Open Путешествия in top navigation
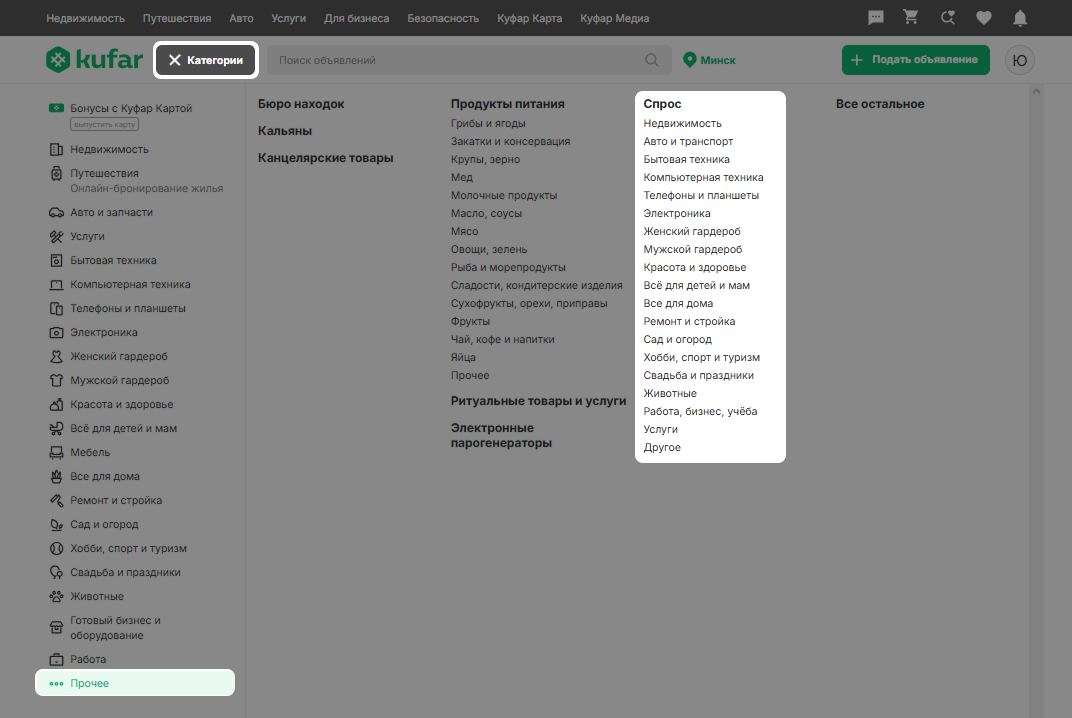 177,18
